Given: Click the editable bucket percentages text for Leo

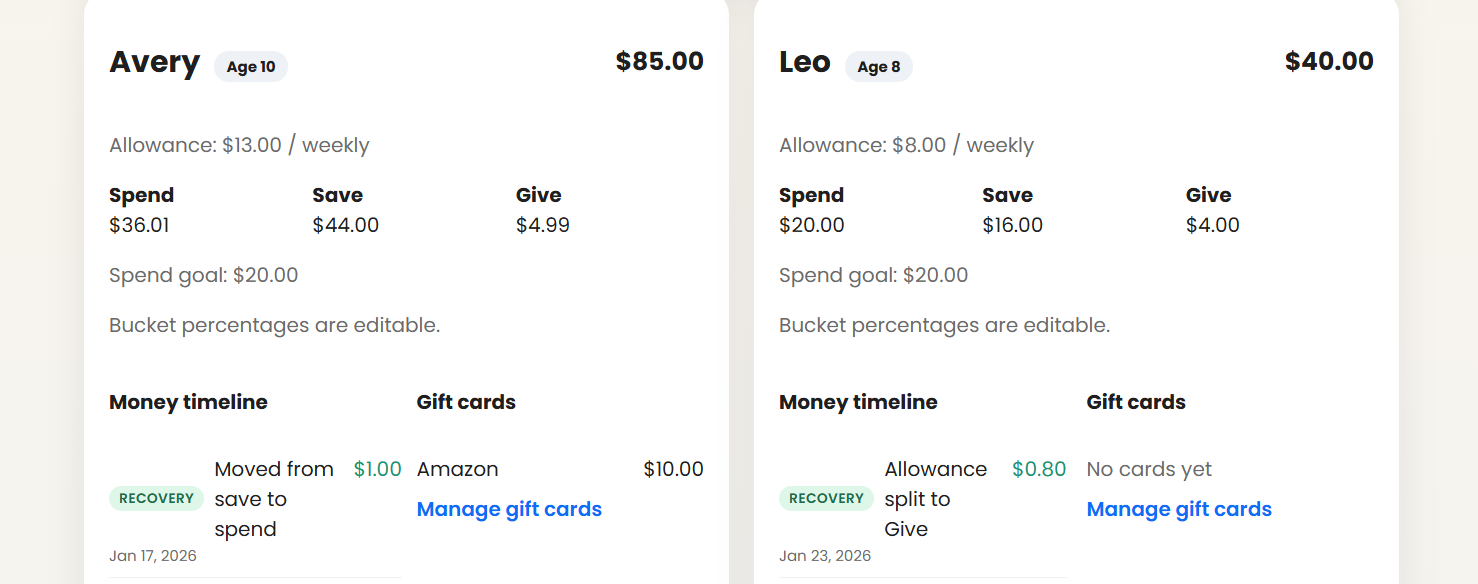Looking at the screenshot, I should tap(944, 325).
